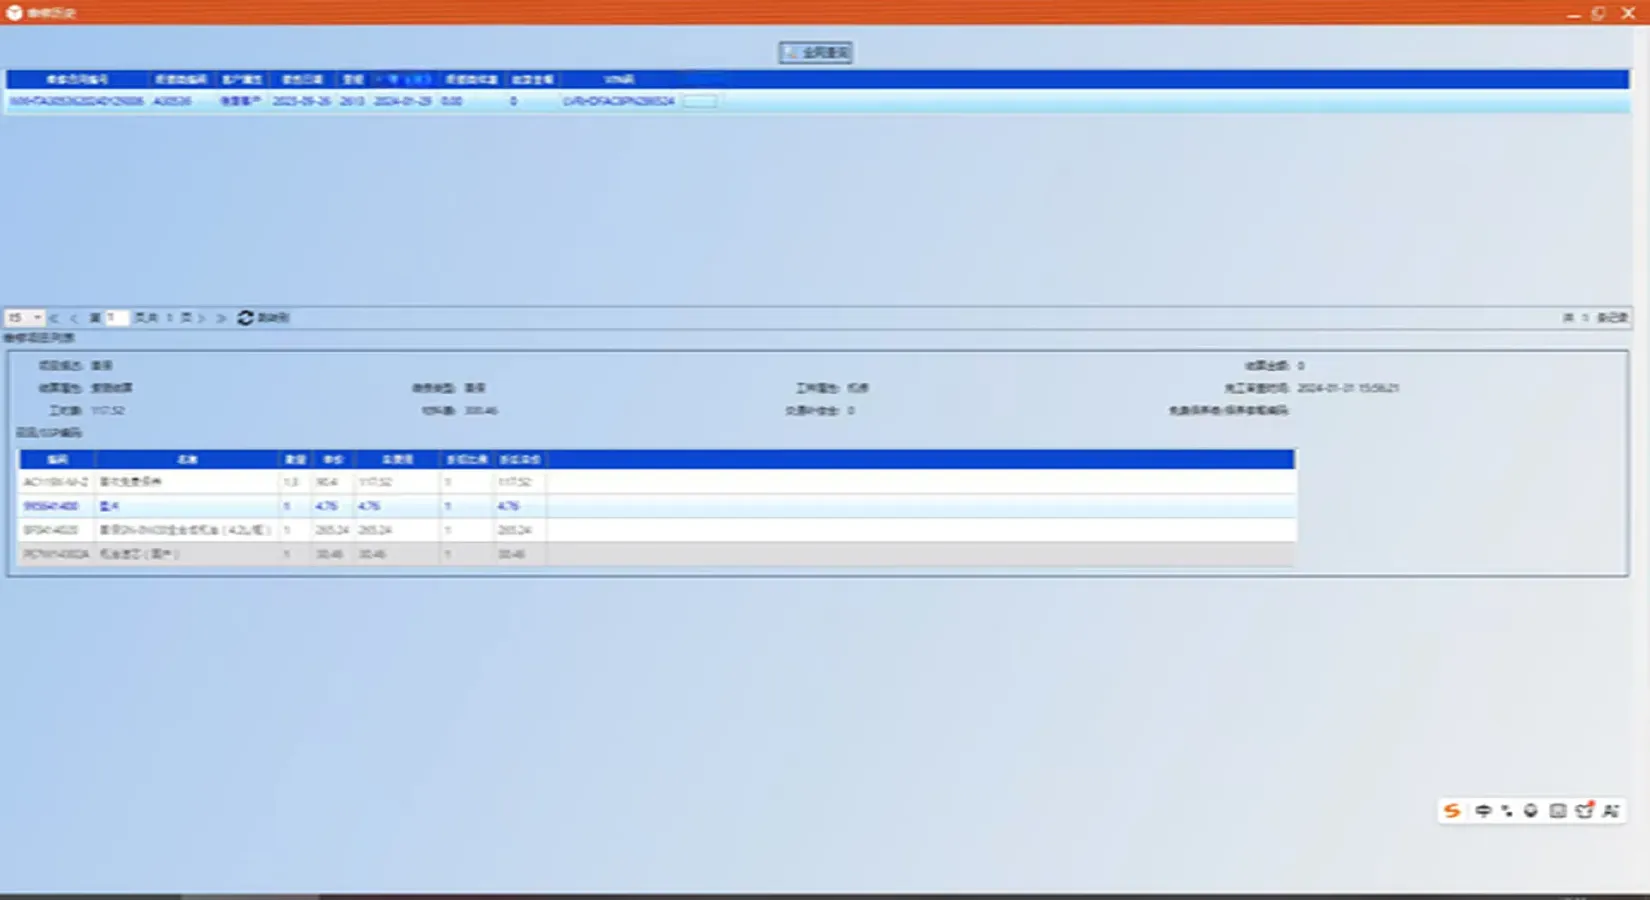Screen dimensions: 1650x900
Task: Toggle Chinese/English mode on Sogou toolbar
Action: pos(1483,811)
